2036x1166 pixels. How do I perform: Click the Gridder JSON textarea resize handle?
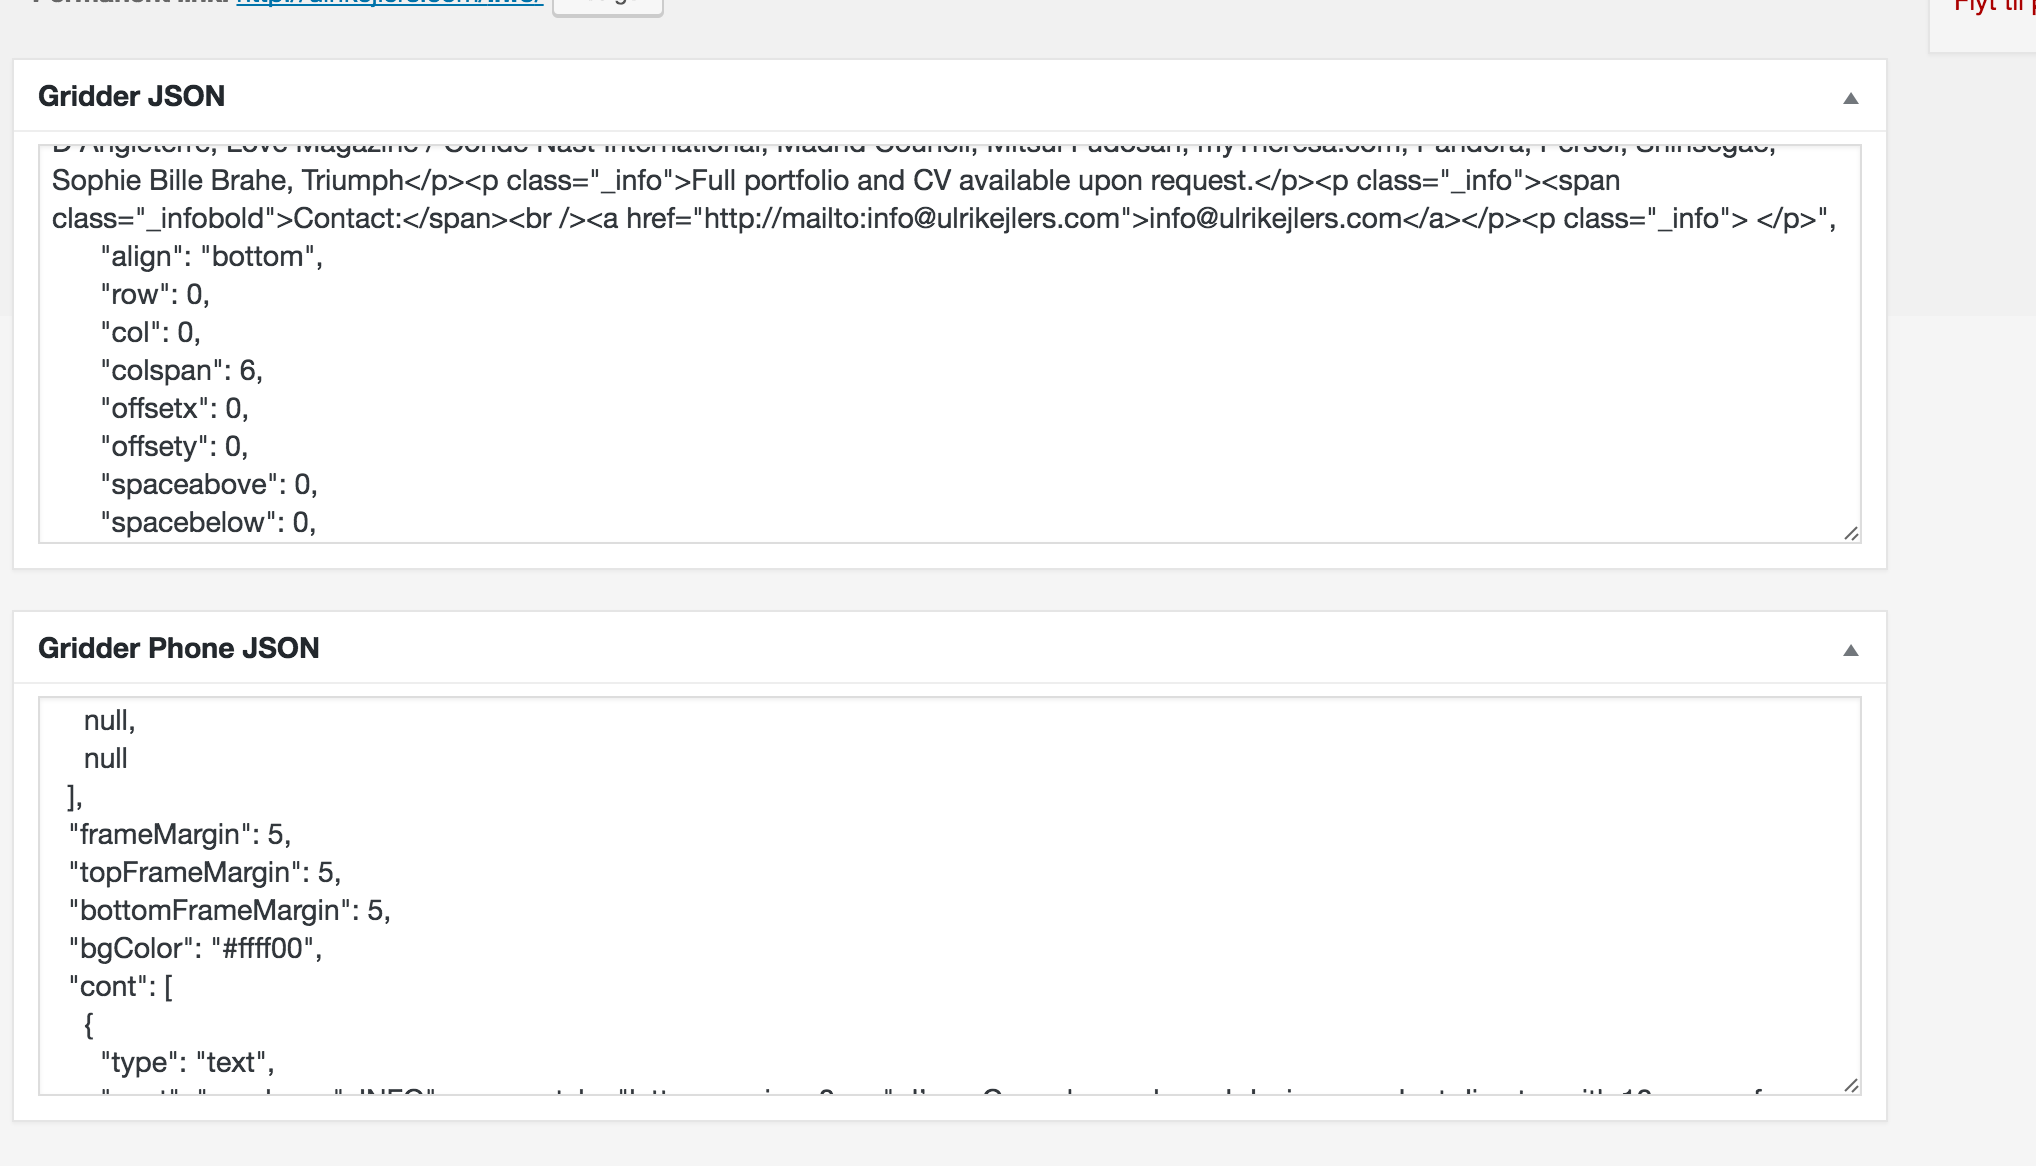pyautogui.click(x=1851, y=535)
